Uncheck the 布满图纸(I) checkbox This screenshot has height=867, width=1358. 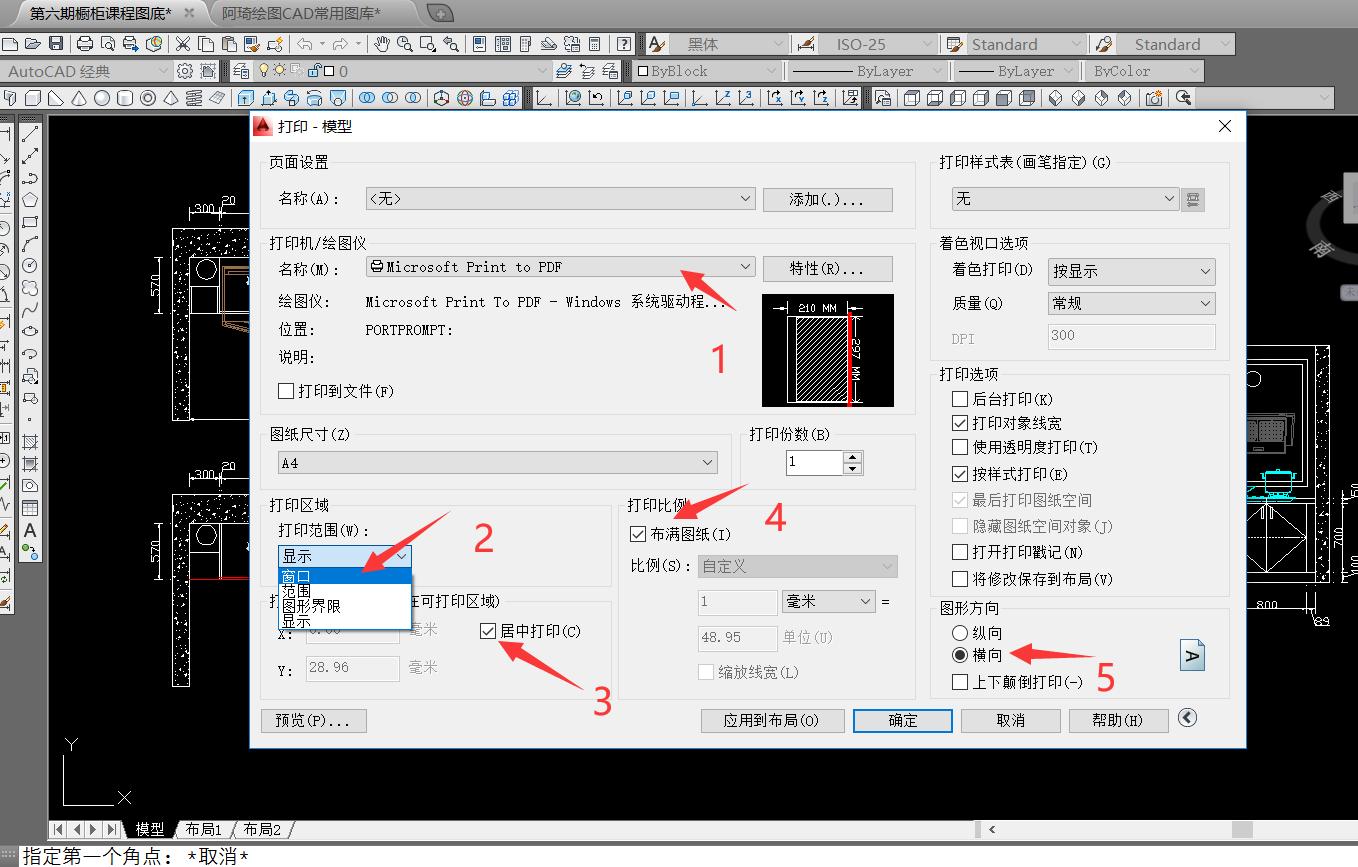click(x=637, y=533)
